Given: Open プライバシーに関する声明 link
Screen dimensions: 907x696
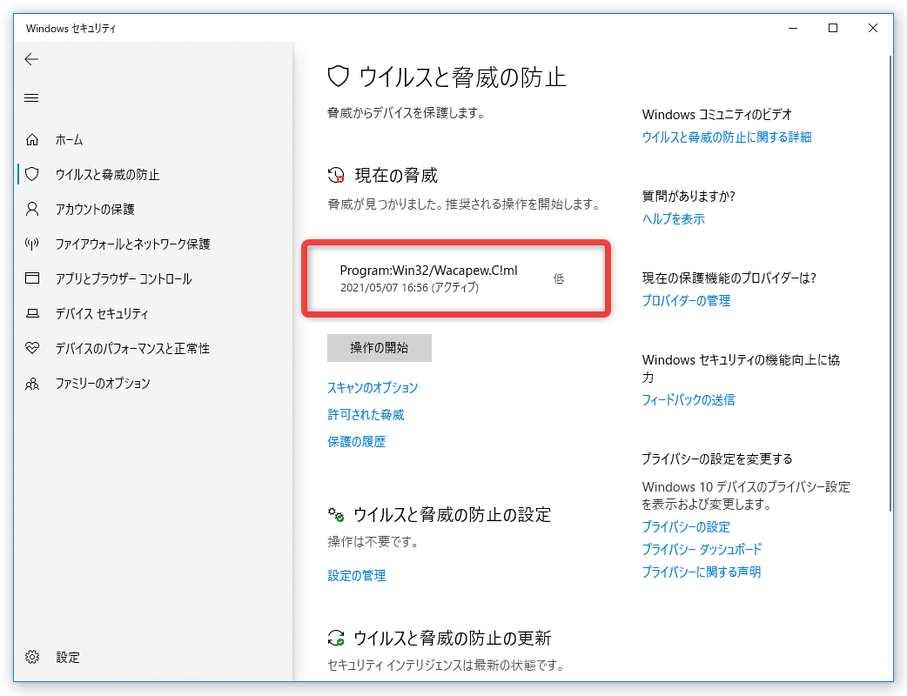Looking at the screenshot, I should tap(701, 572).
